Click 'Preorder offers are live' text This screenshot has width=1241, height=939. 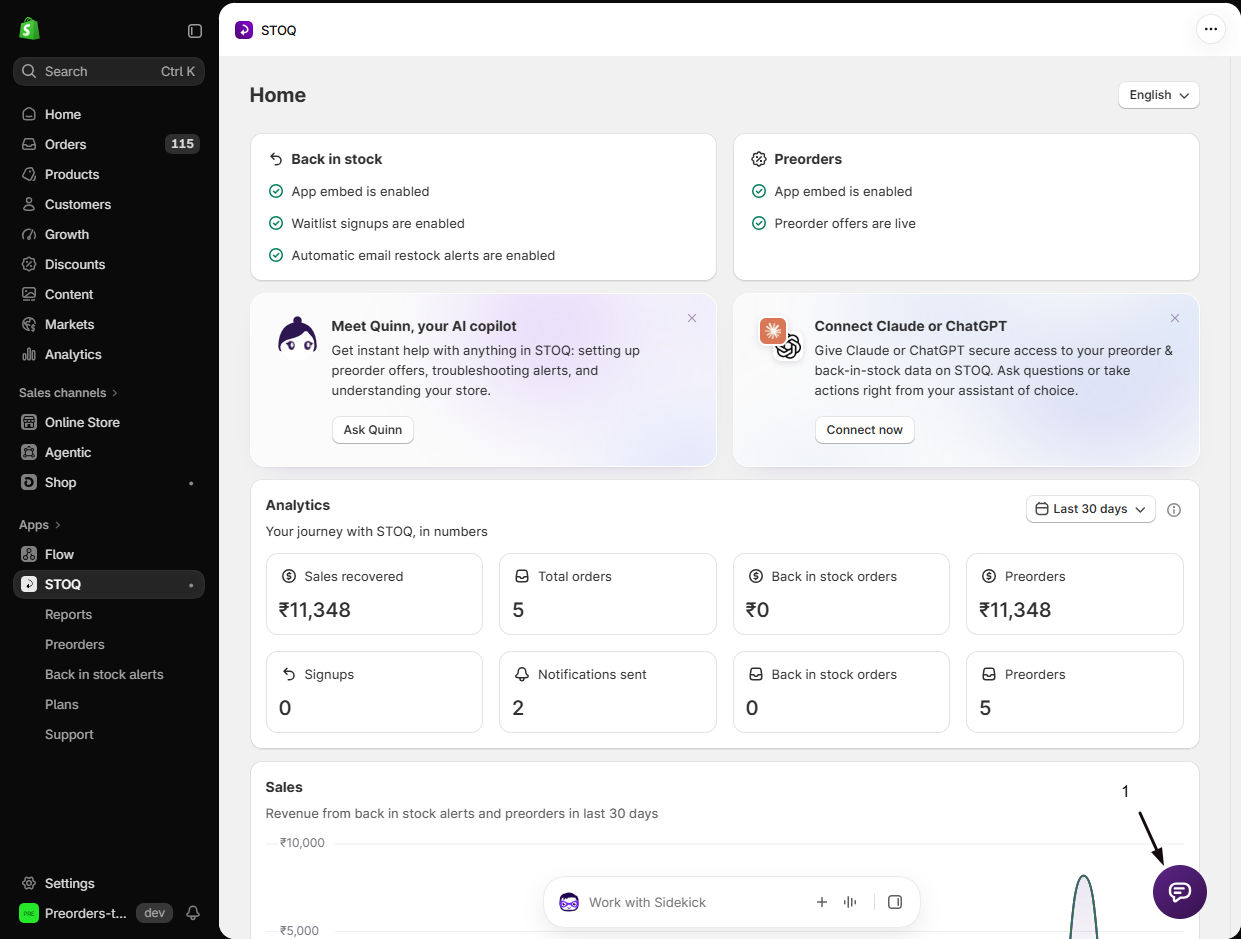coord(845,223)
